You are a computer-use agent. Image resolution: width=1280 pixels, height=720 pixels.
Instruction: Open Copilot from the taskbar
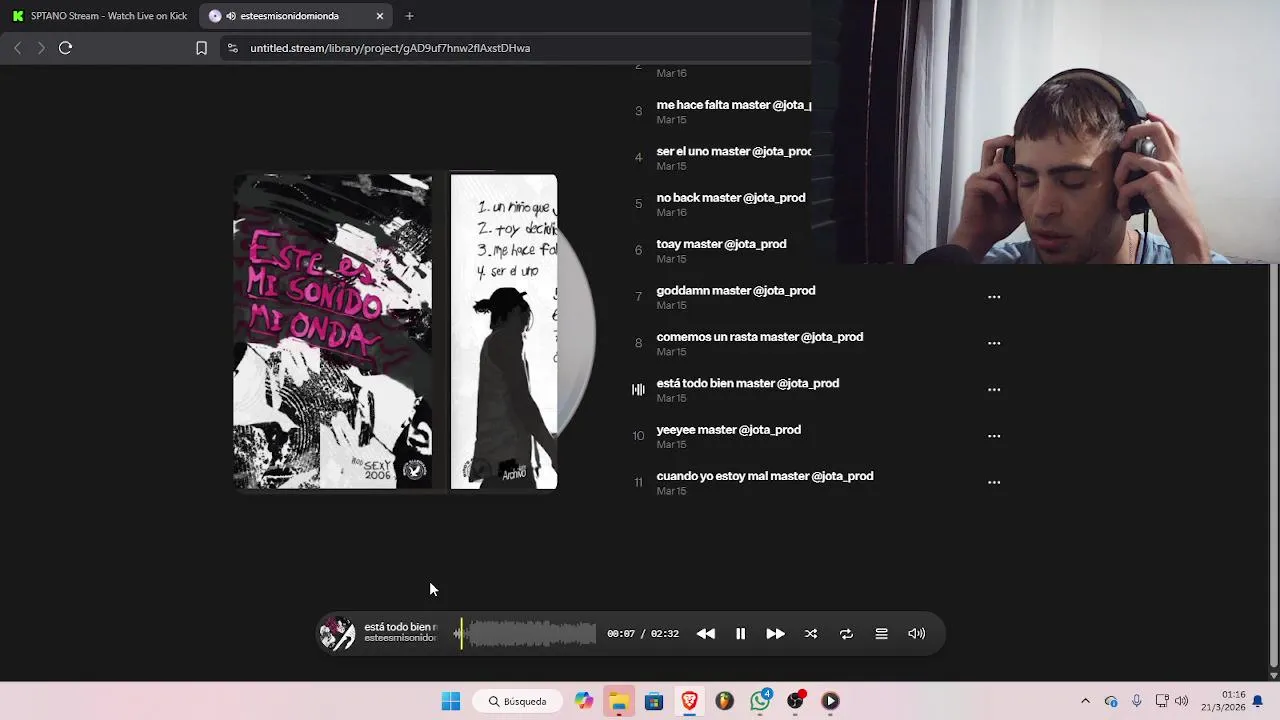click(x=584, y=701)
